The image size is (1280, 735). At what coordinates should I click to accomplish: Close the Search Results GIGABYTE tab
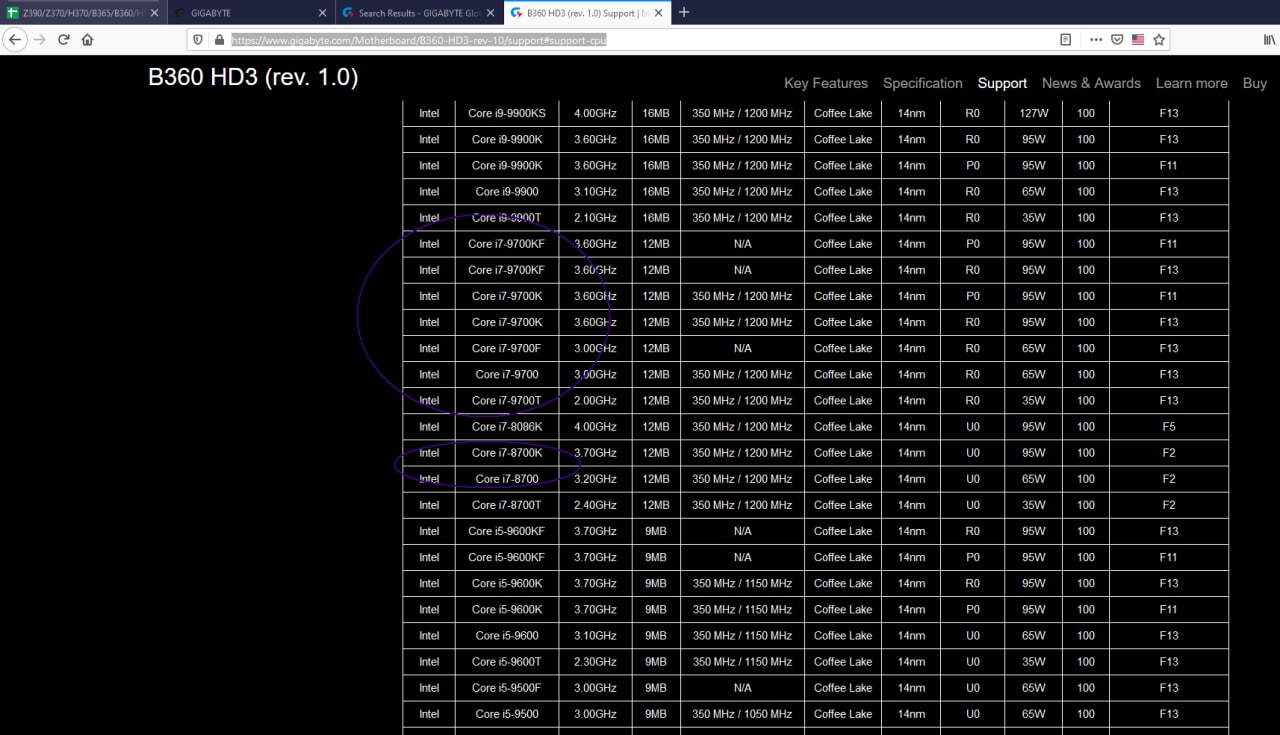pyautogui.click(x=490, y=13)
